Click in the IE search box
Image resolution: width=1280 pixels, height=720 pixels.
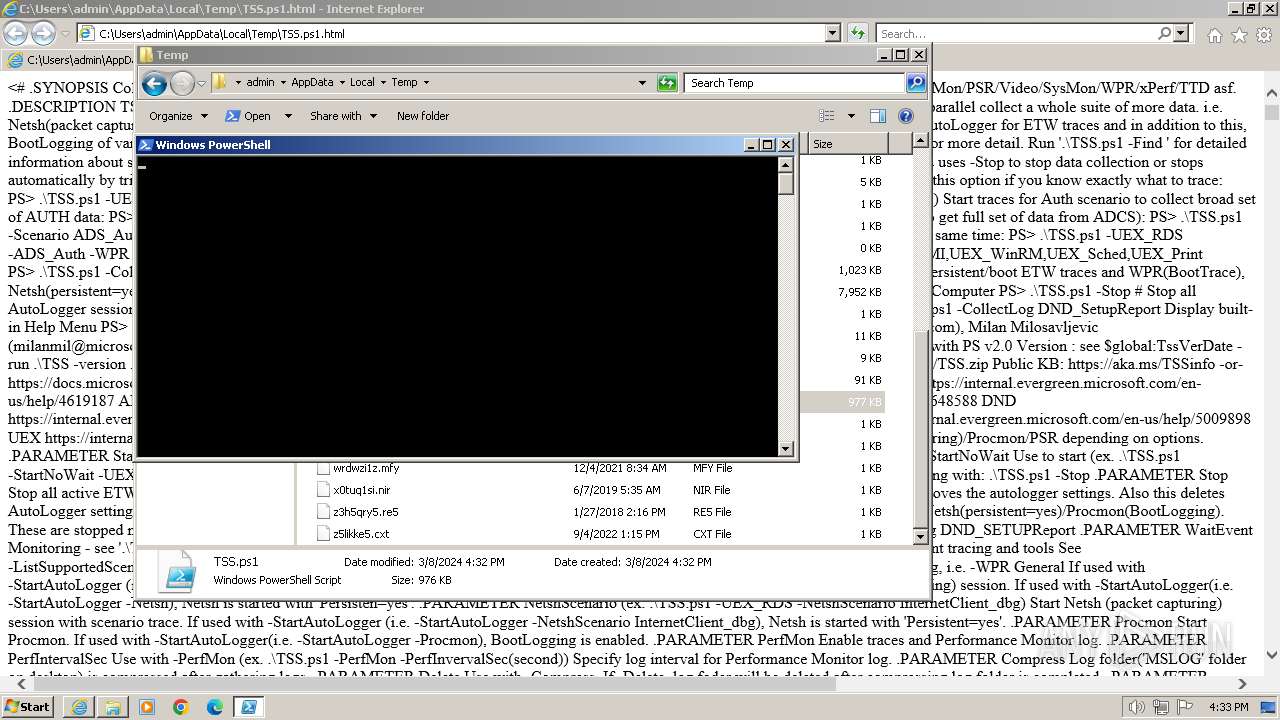(1015, 33)
